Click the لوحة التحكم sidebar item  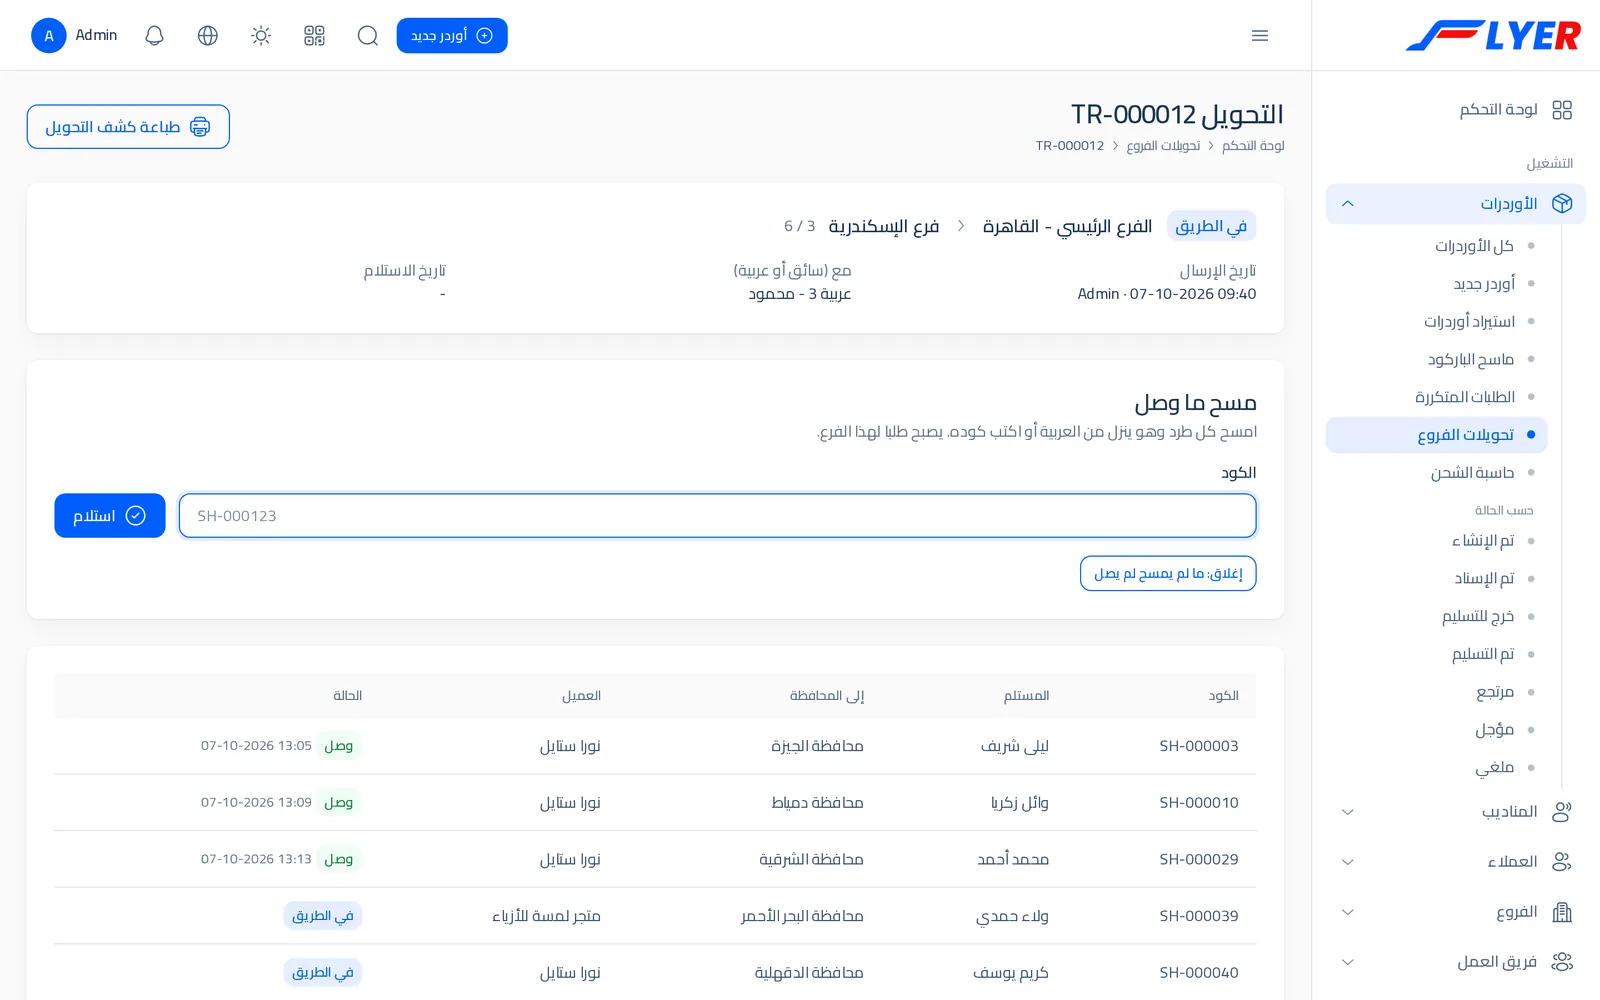pos(1456,110)
